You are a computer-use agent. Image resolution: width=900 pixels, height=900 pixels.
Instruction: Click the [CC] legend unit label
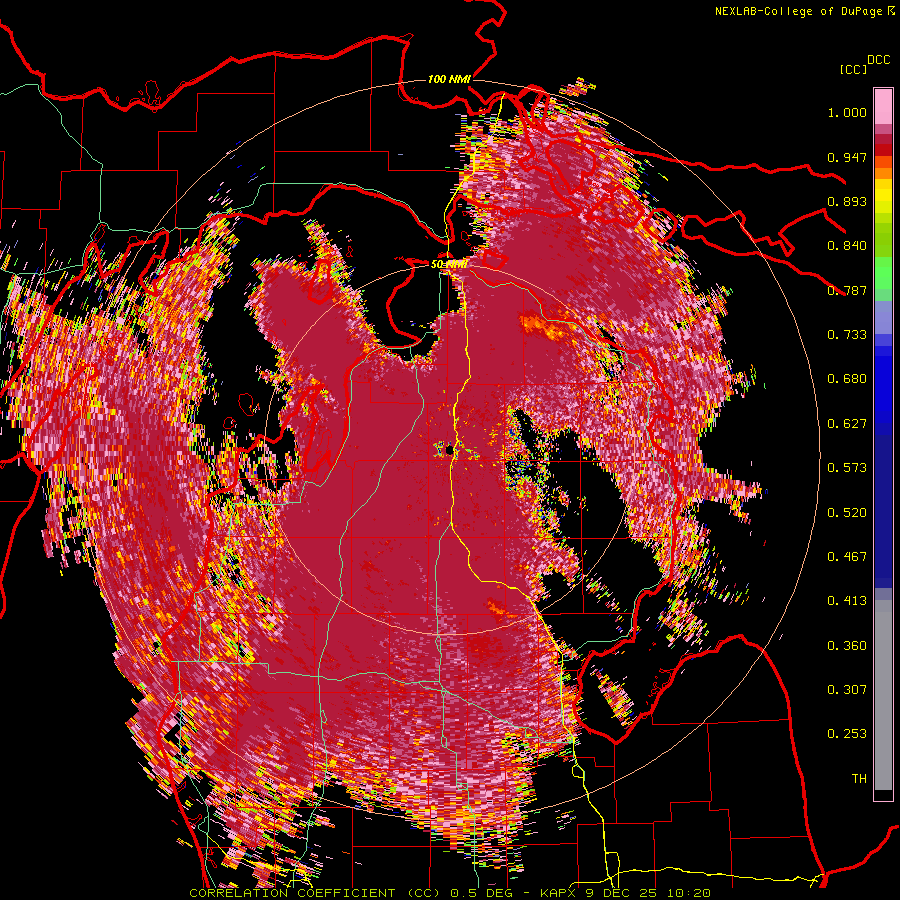(x=853, y=69)
